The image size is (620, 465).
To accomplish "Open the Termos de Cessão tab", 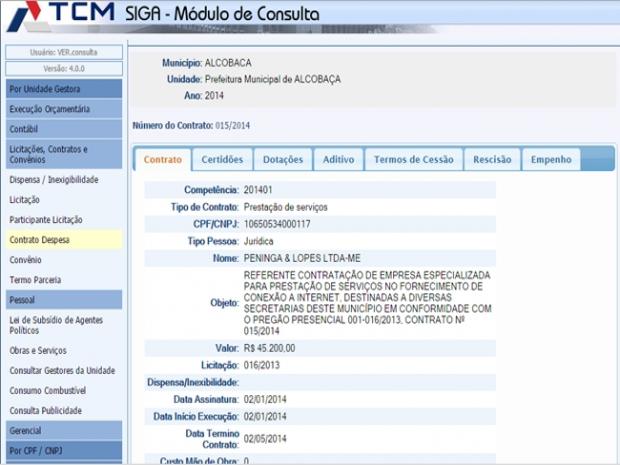I will pos(414,160).
